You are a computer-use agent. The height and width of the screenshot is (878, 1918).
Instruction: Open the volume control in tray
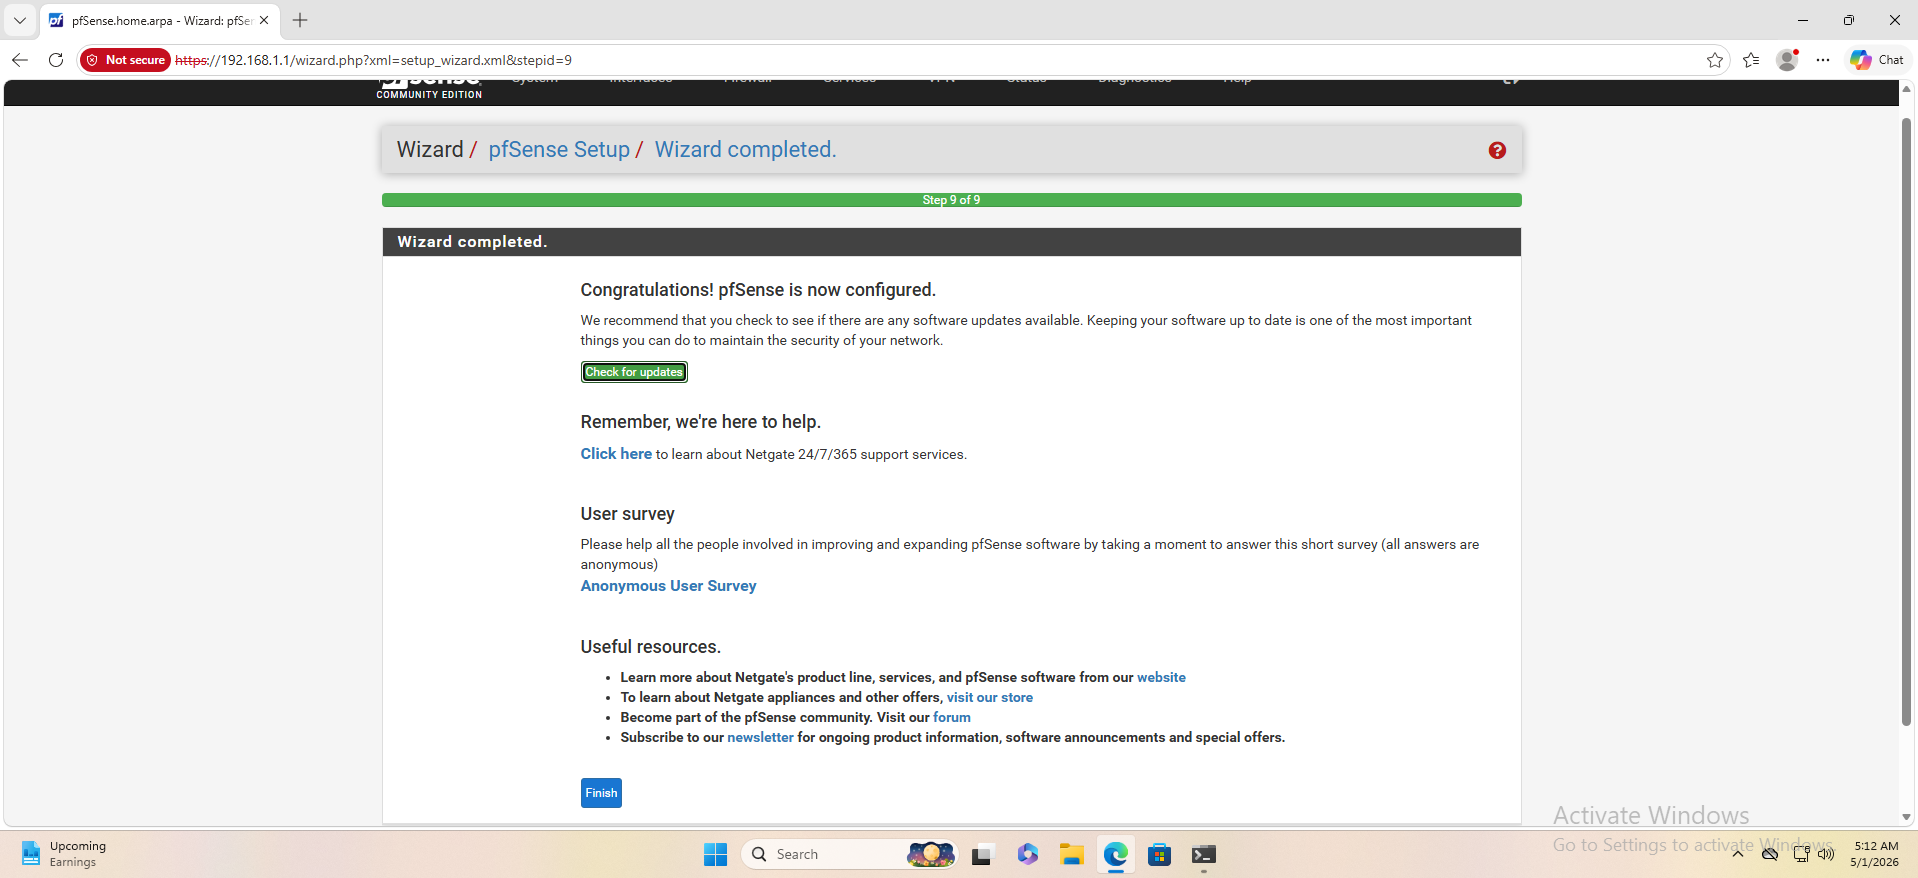click(x=1826, y=854)
